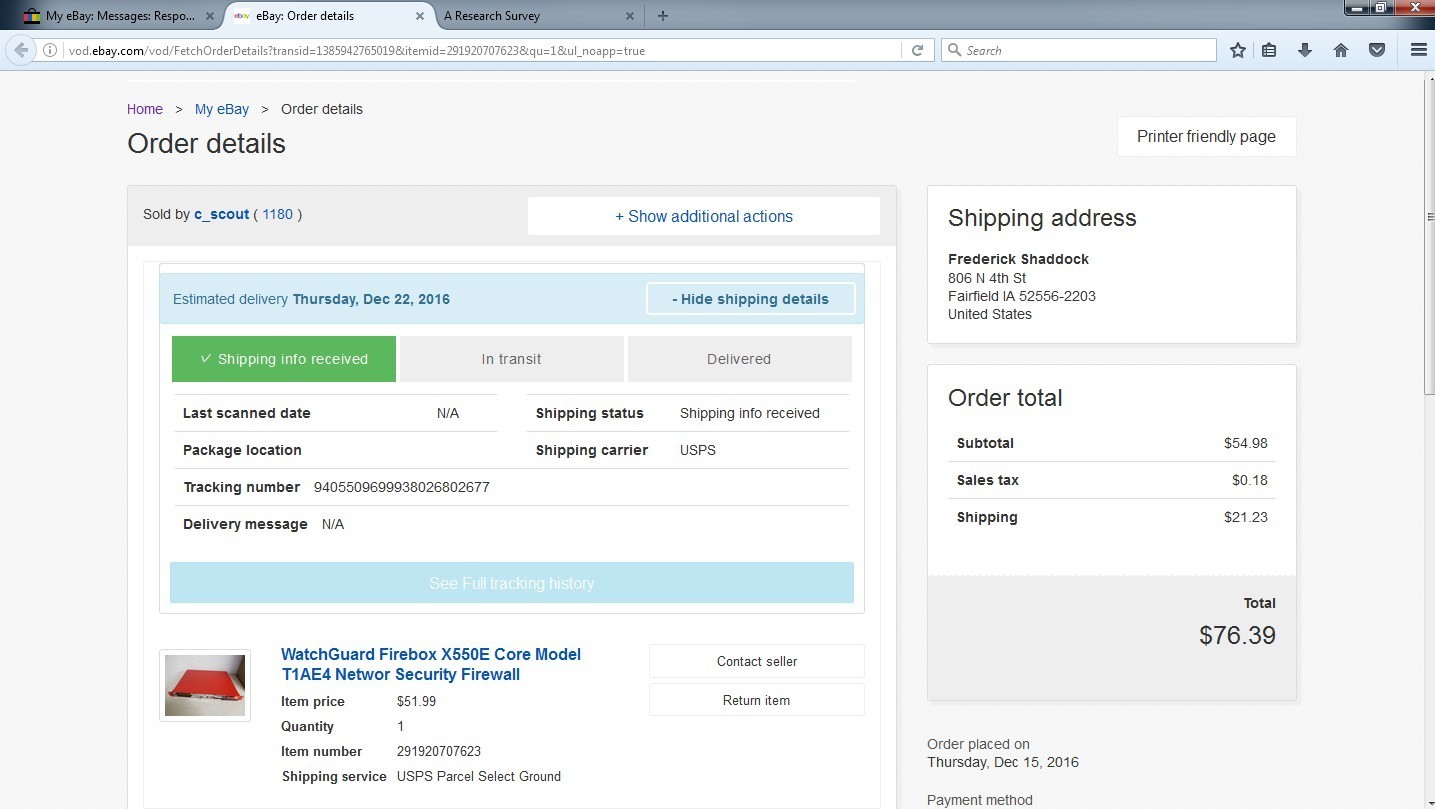The height and width of the screenshot is (809, 1435).
Task: Select the Delivered status step
Action: (x=739, y=359)
